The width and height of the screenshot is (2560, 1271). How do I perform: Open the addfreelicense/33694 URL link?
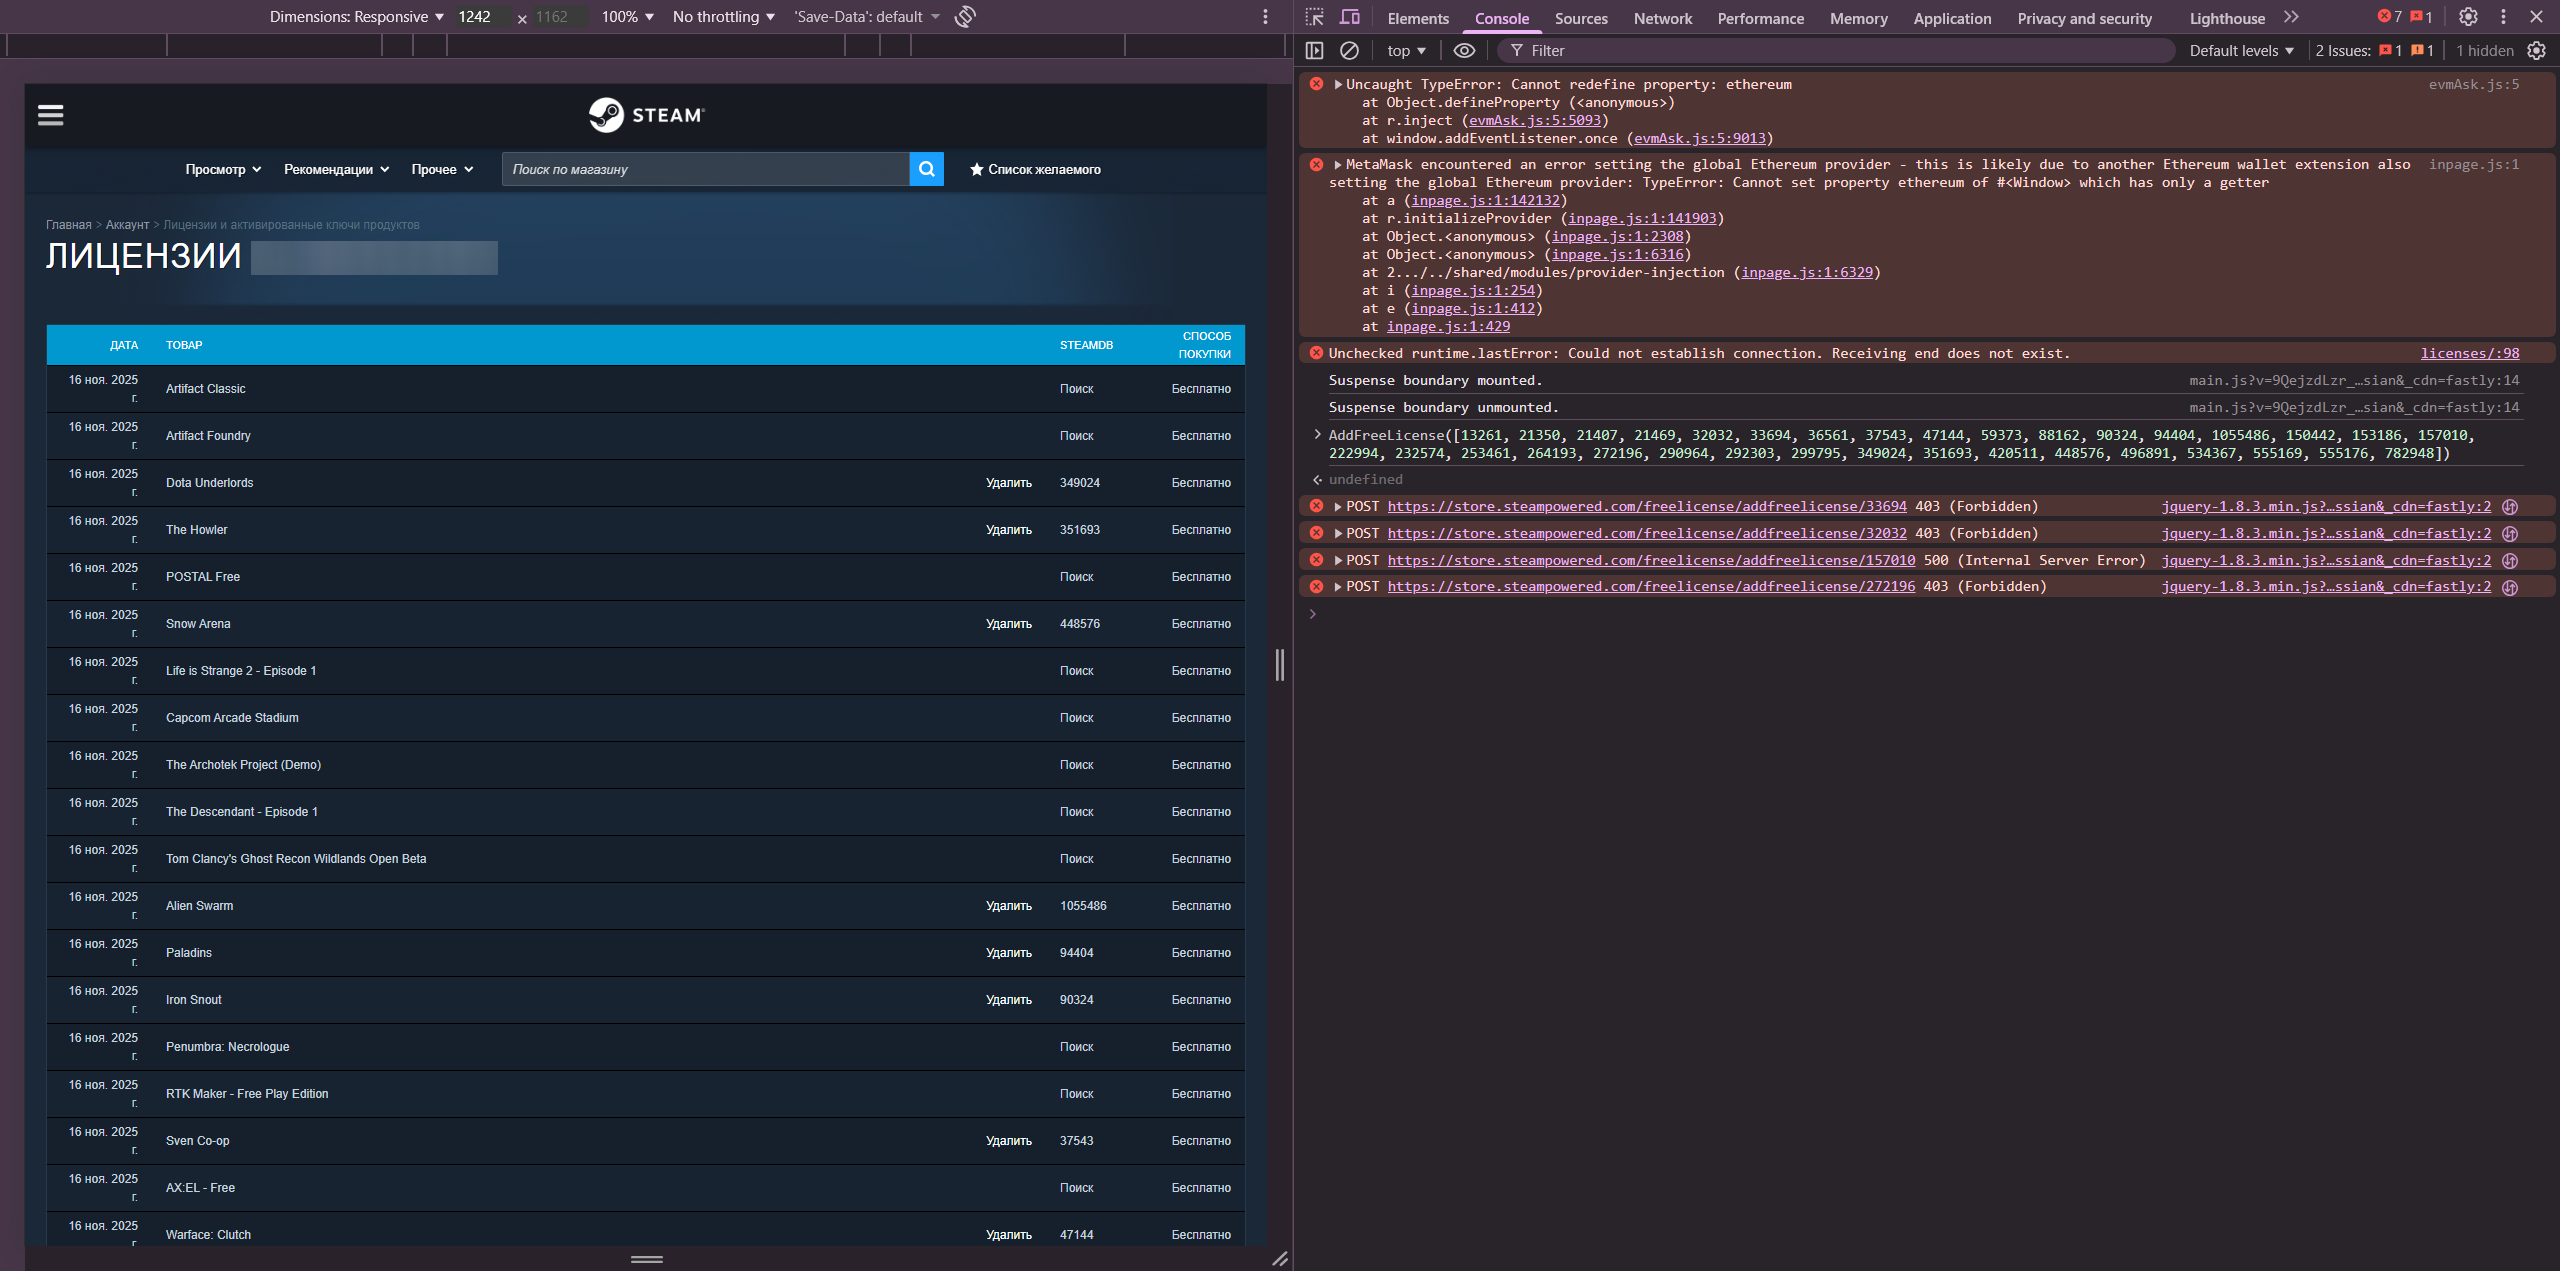pyautogui.click(x=1646, y=507)
